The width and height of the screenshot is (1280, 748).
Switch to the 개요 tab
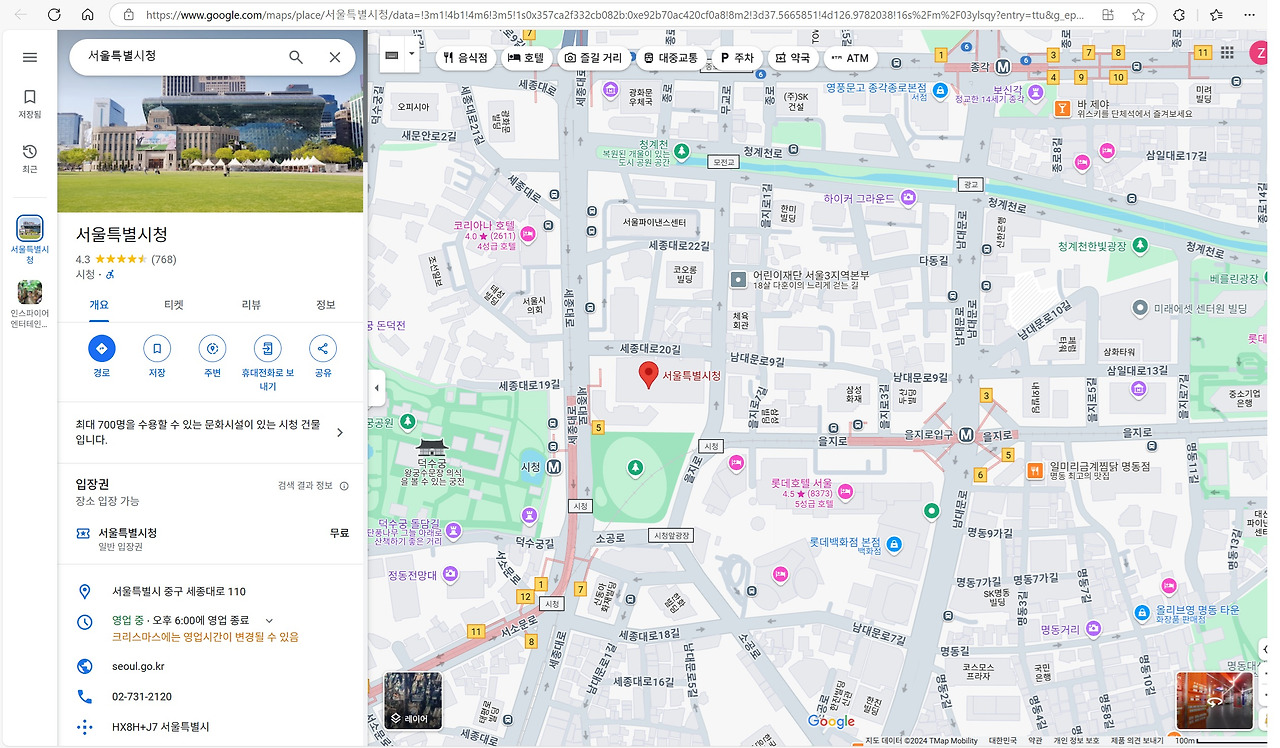(99, 305)
